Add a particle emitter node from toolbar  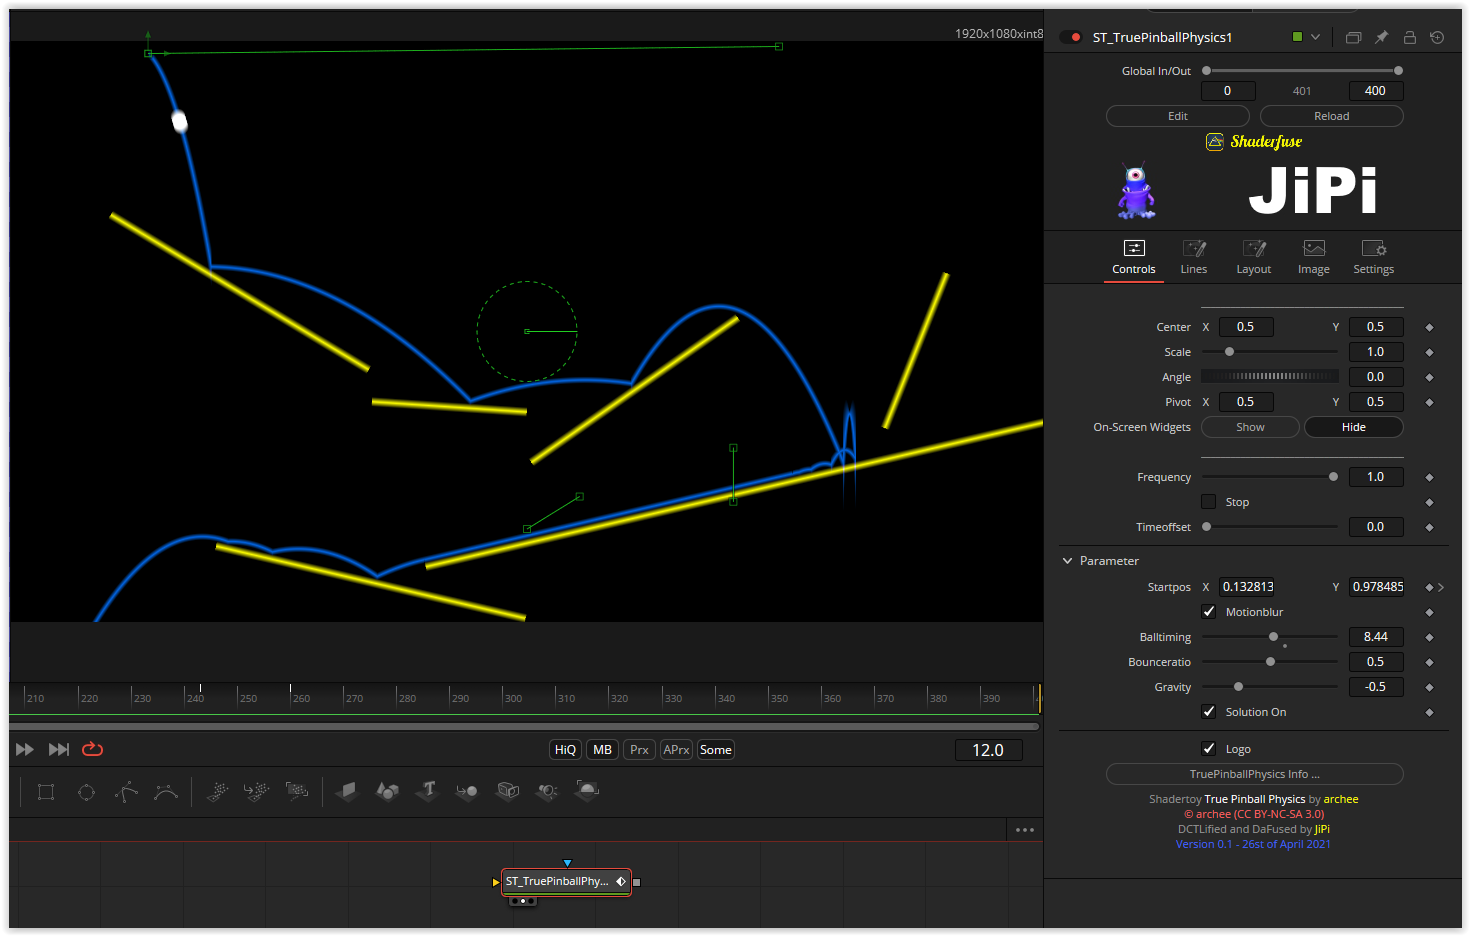[217, 792]
